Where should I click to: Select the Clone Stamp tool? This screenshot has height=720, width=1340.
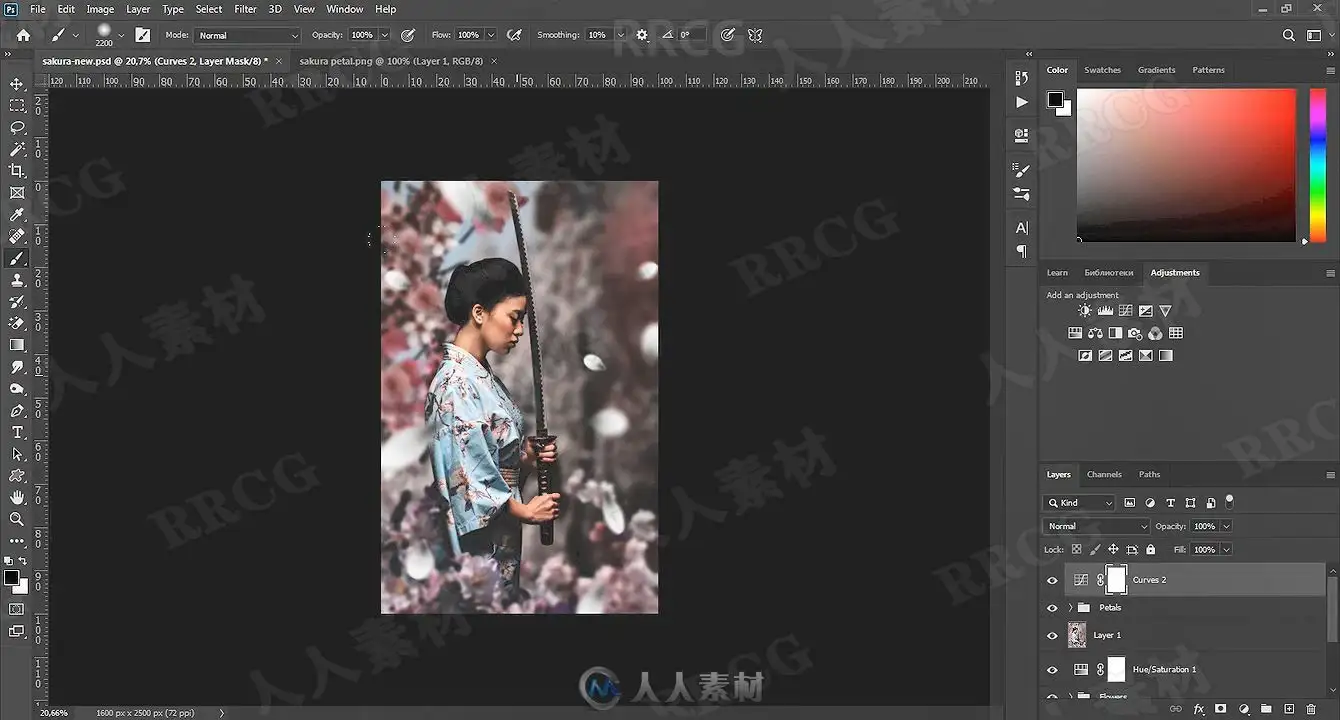(17, 280)
